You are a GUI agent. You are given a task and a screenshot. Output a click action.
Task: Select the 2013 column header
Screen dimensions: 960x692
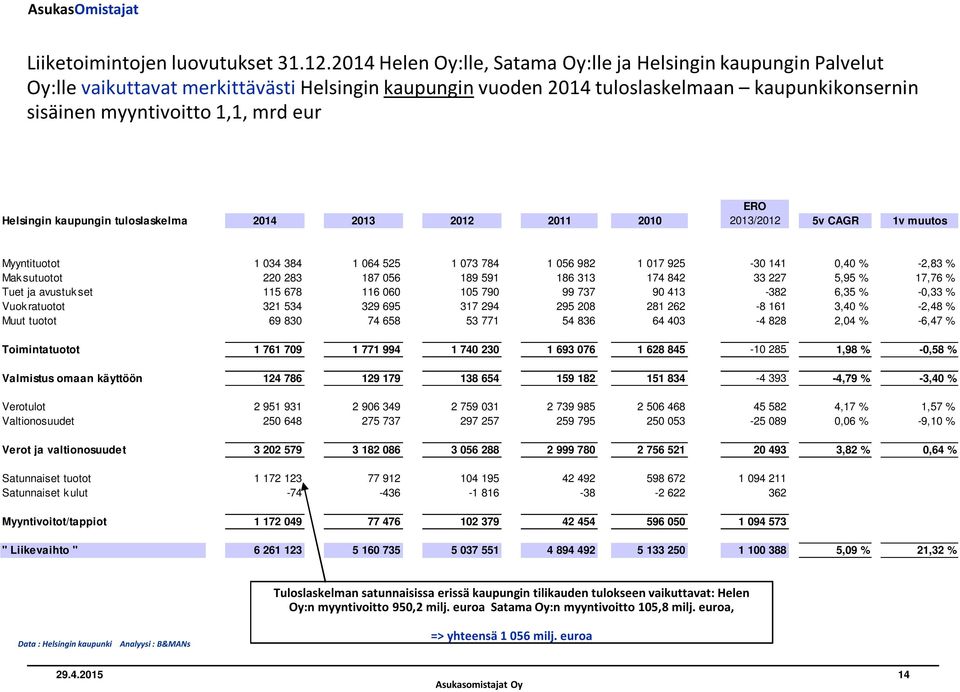(363, 220)
